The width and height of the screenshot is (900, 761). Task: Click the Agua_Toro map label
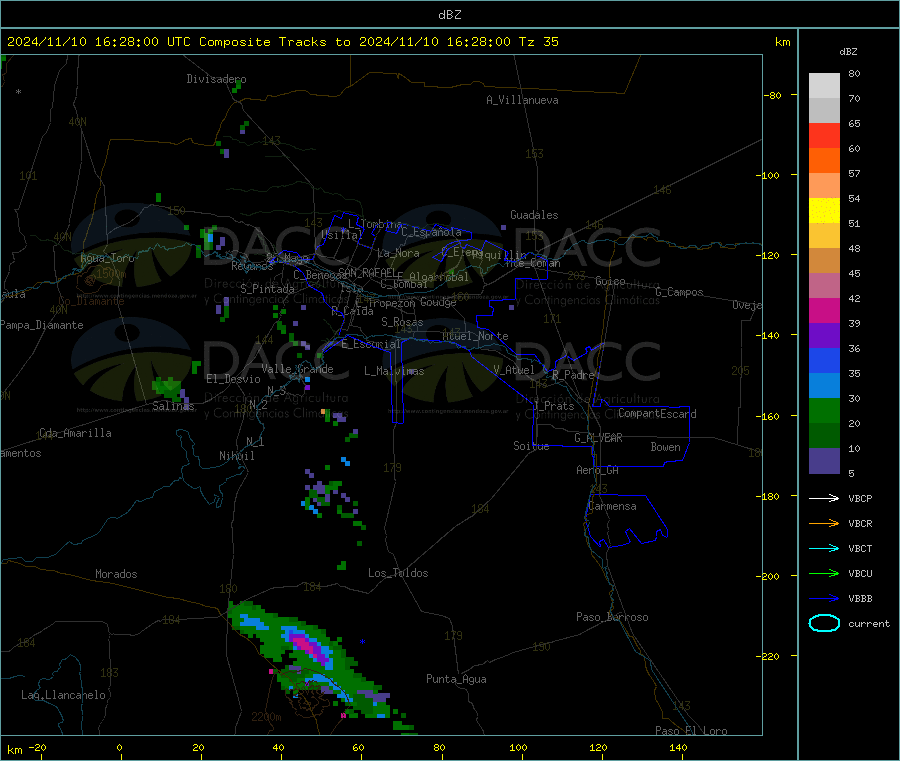(107, 258)
